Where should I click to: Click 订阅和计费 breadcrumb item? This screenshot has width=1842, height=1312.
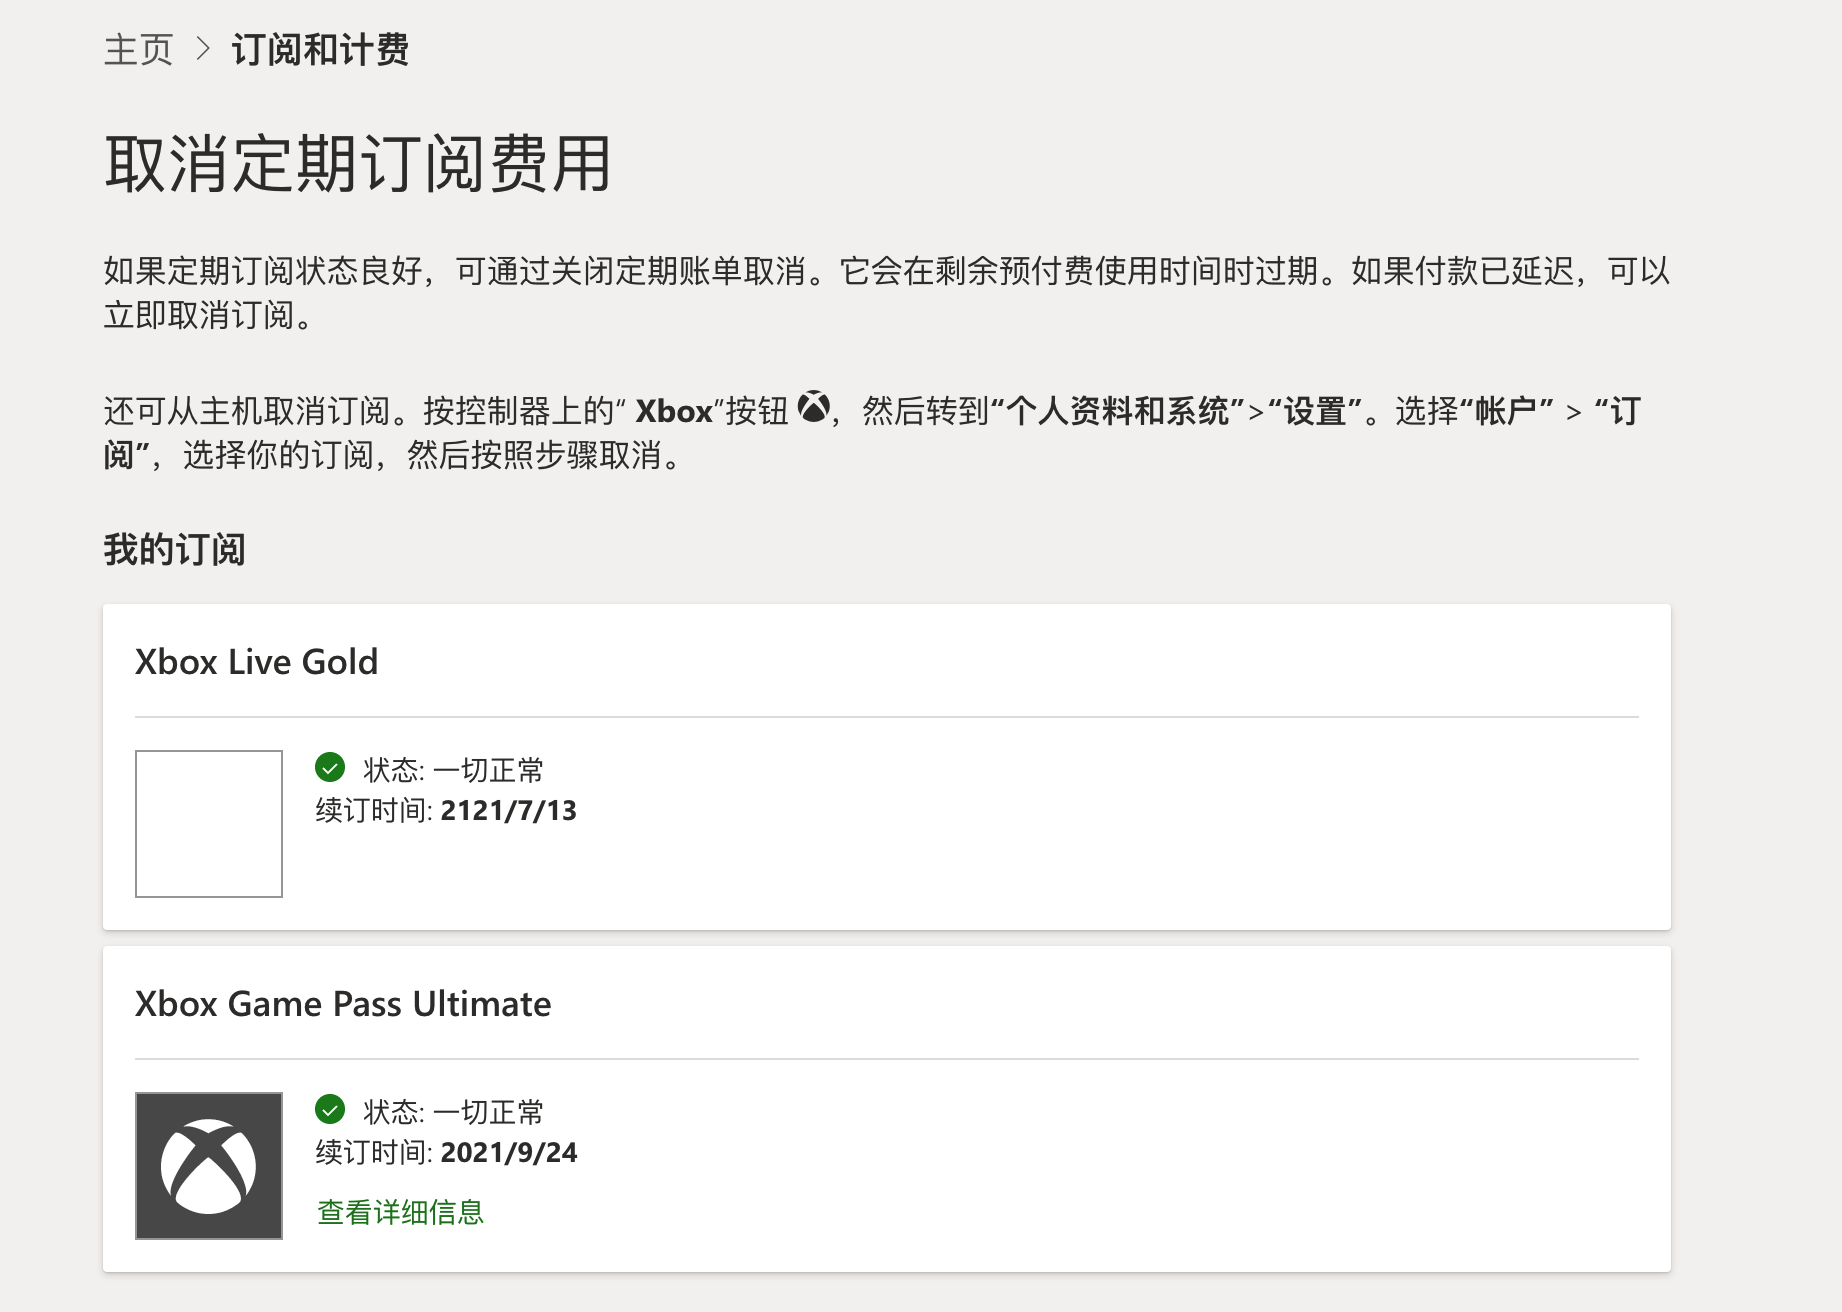[x=320, y=50]
